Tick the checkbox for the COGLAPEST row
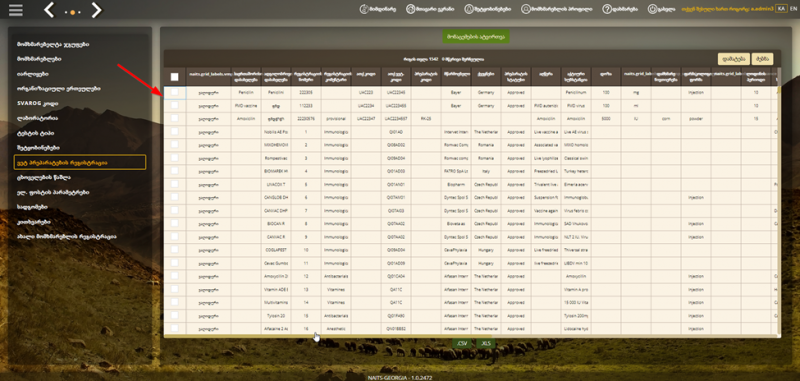The width and height of the screenshot is (800, 381). pyautogui.click(x=174, y=249)
